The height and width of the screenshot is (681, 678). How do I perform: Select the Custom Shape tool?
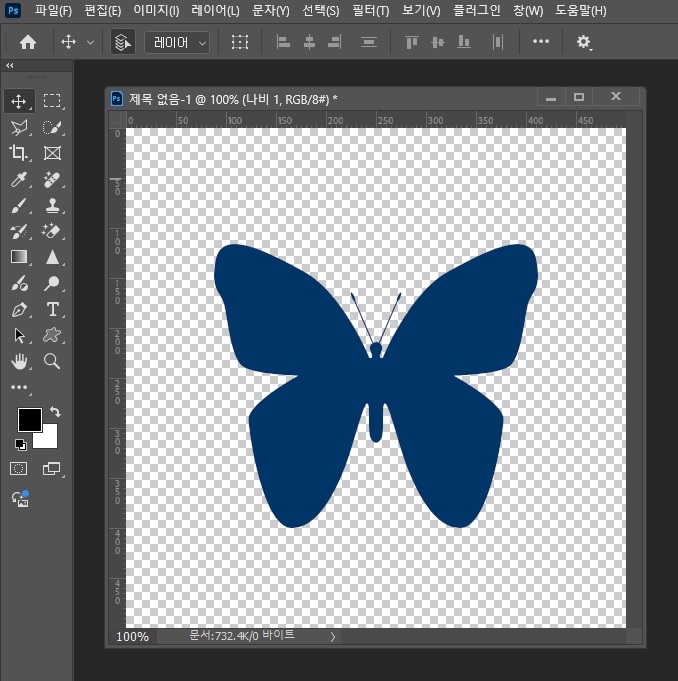[x=52, y=335]
